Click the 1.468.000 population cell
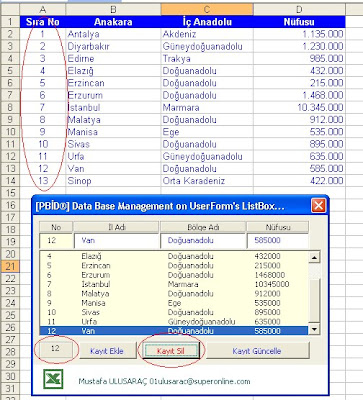Viewport: 363px width, 400px height. click(299, 95)
